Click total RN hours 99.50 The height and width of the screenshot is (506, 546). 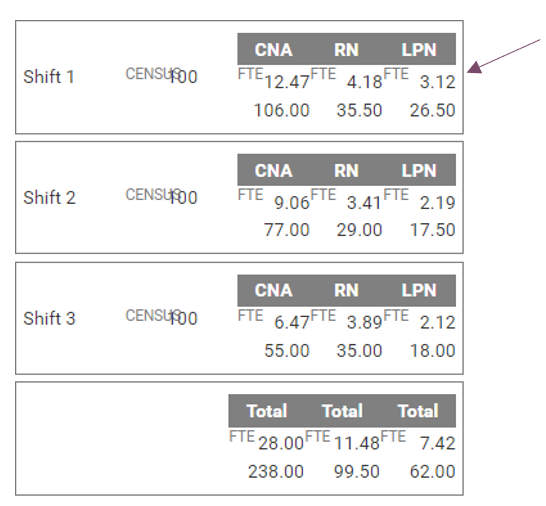click(x=357, y=472)
